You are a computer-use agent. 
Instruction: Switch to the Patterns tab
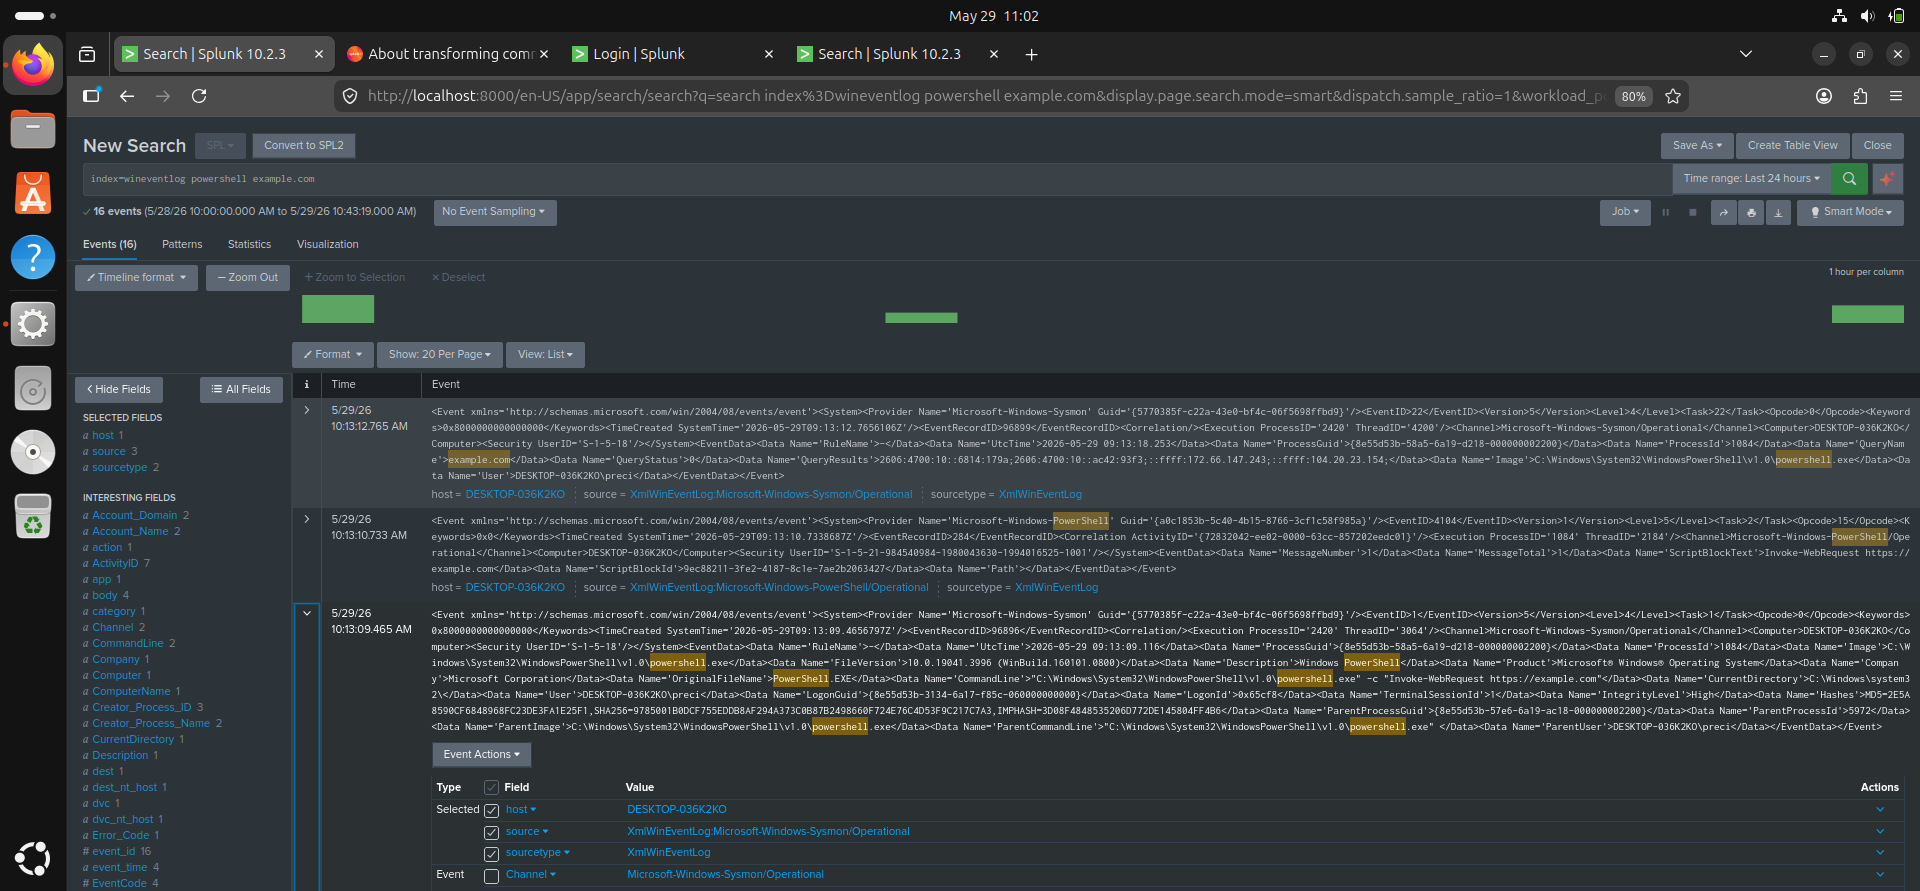point(182,244)
